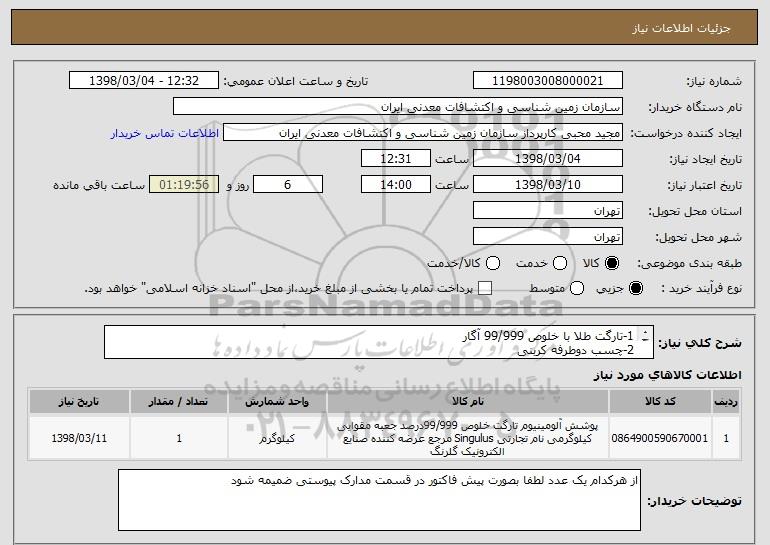
Task: Click the remaining days field showing 6
Action: coord(288,185)
